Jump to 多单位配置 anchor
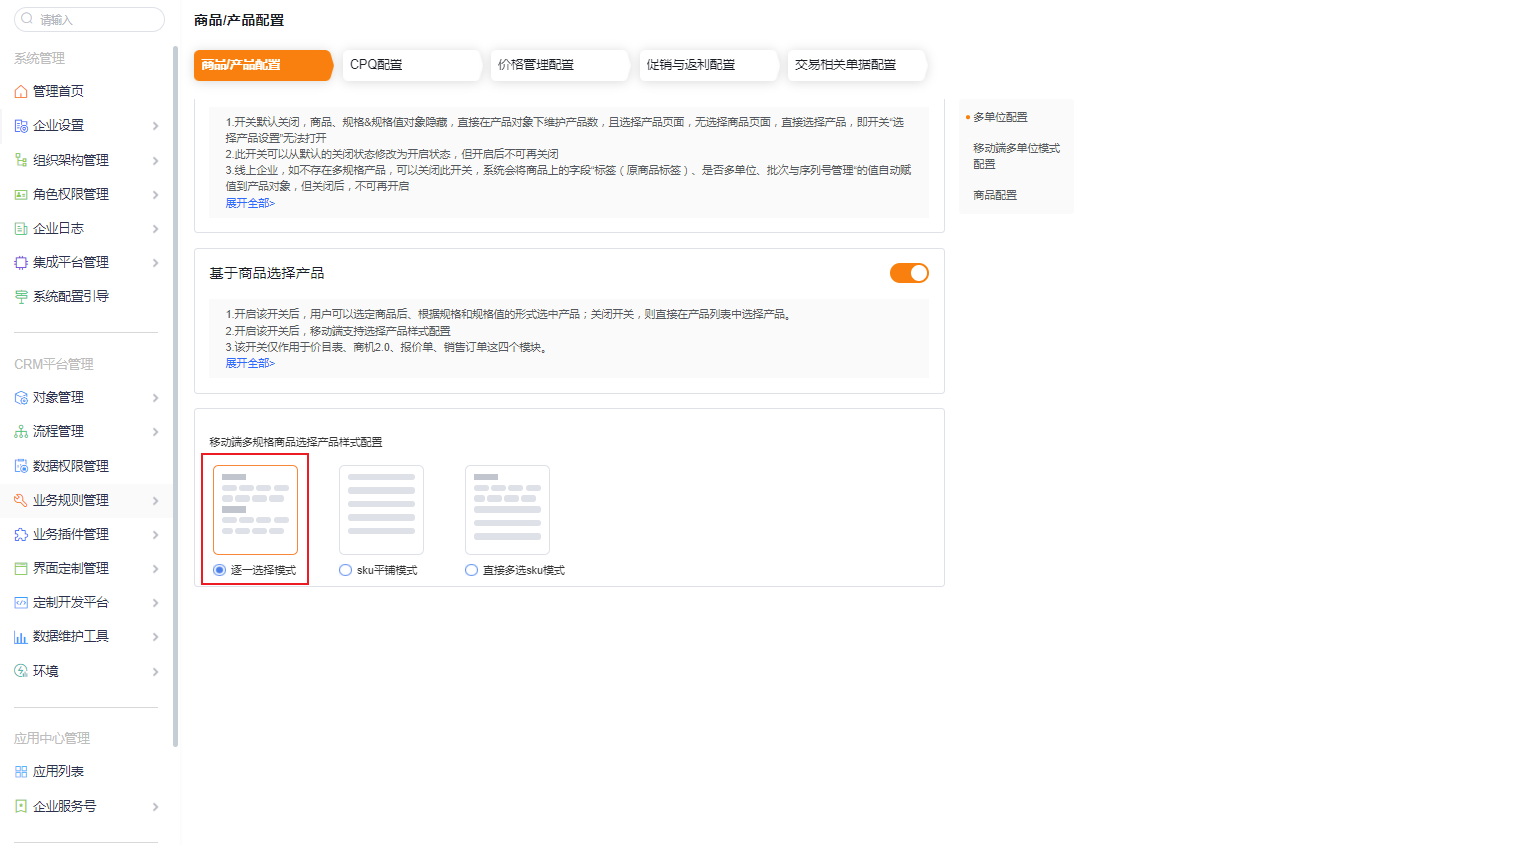This screenshot has width=1528, height=845. (x=1000, y=117)
